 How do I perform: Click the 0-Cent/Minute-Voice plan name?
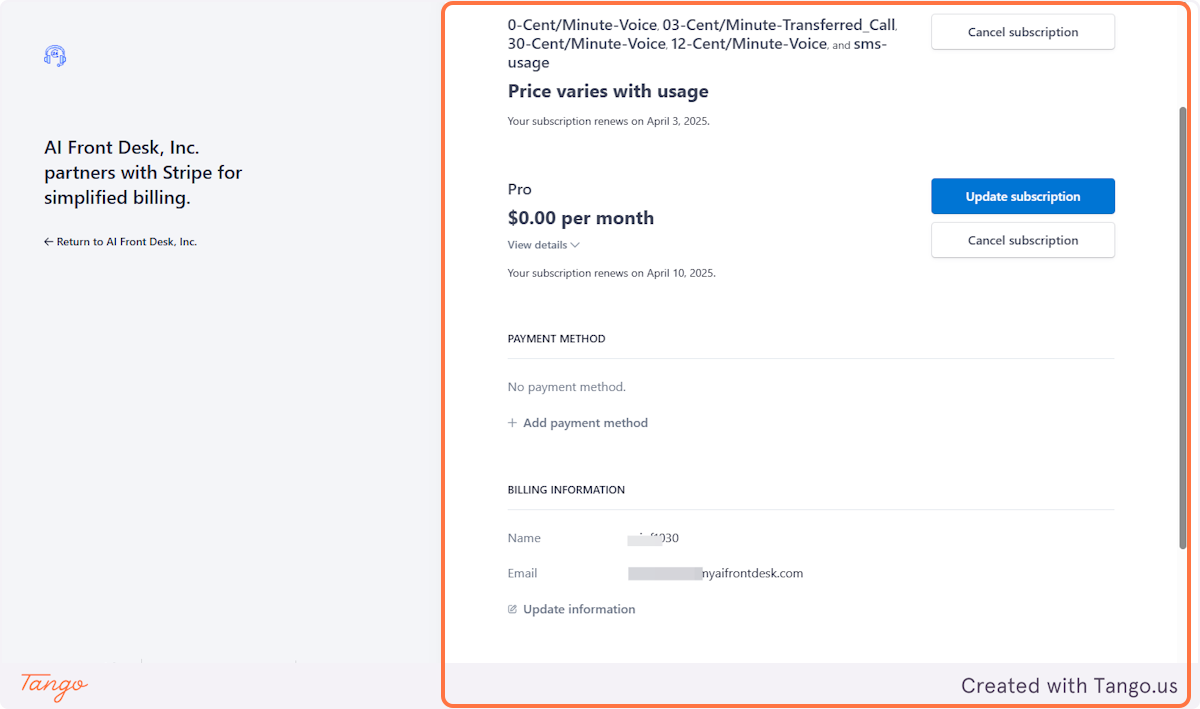[582, 24]
